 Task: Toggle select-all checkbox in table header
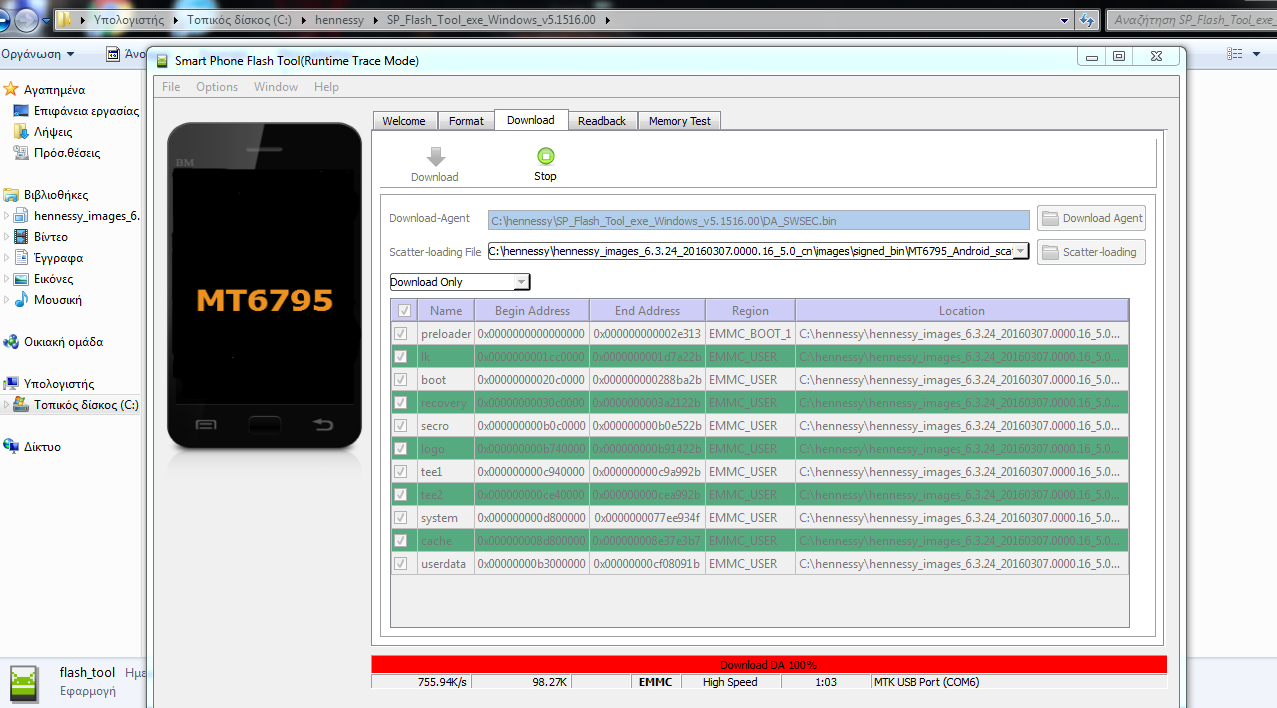(403, 311)
